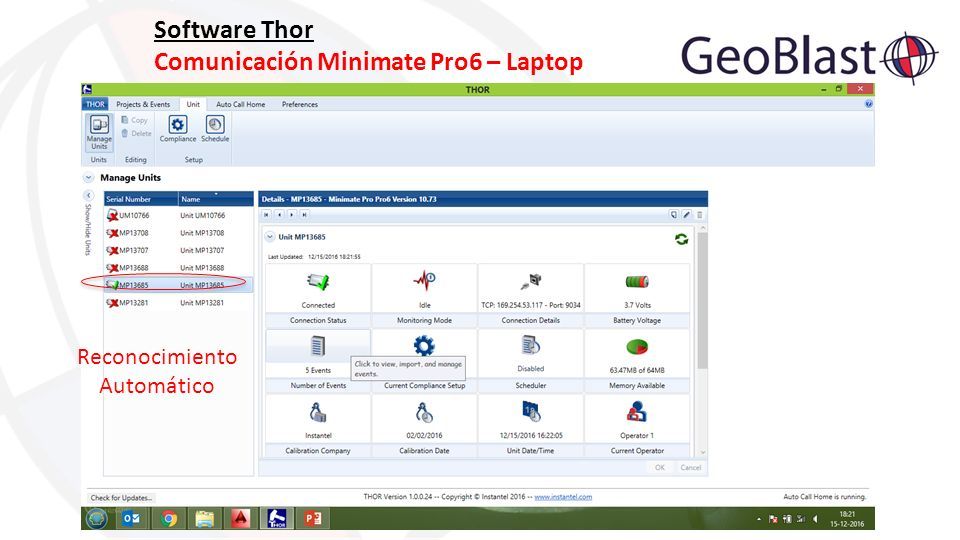Select connected unit MP13685 row
This screenshot has height=540, width=960.
pyautogui.click(x=178, y=285)
